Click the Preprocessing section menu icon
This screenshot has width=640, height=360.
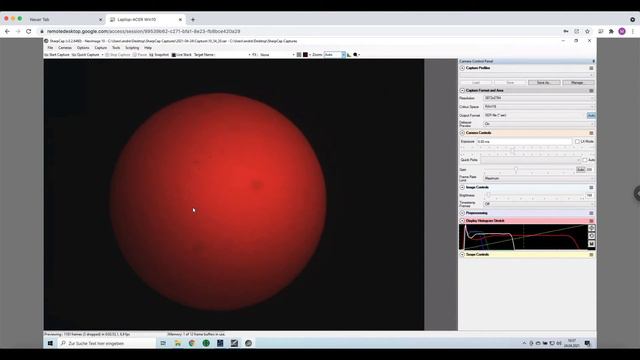click(x=591, y=213)
